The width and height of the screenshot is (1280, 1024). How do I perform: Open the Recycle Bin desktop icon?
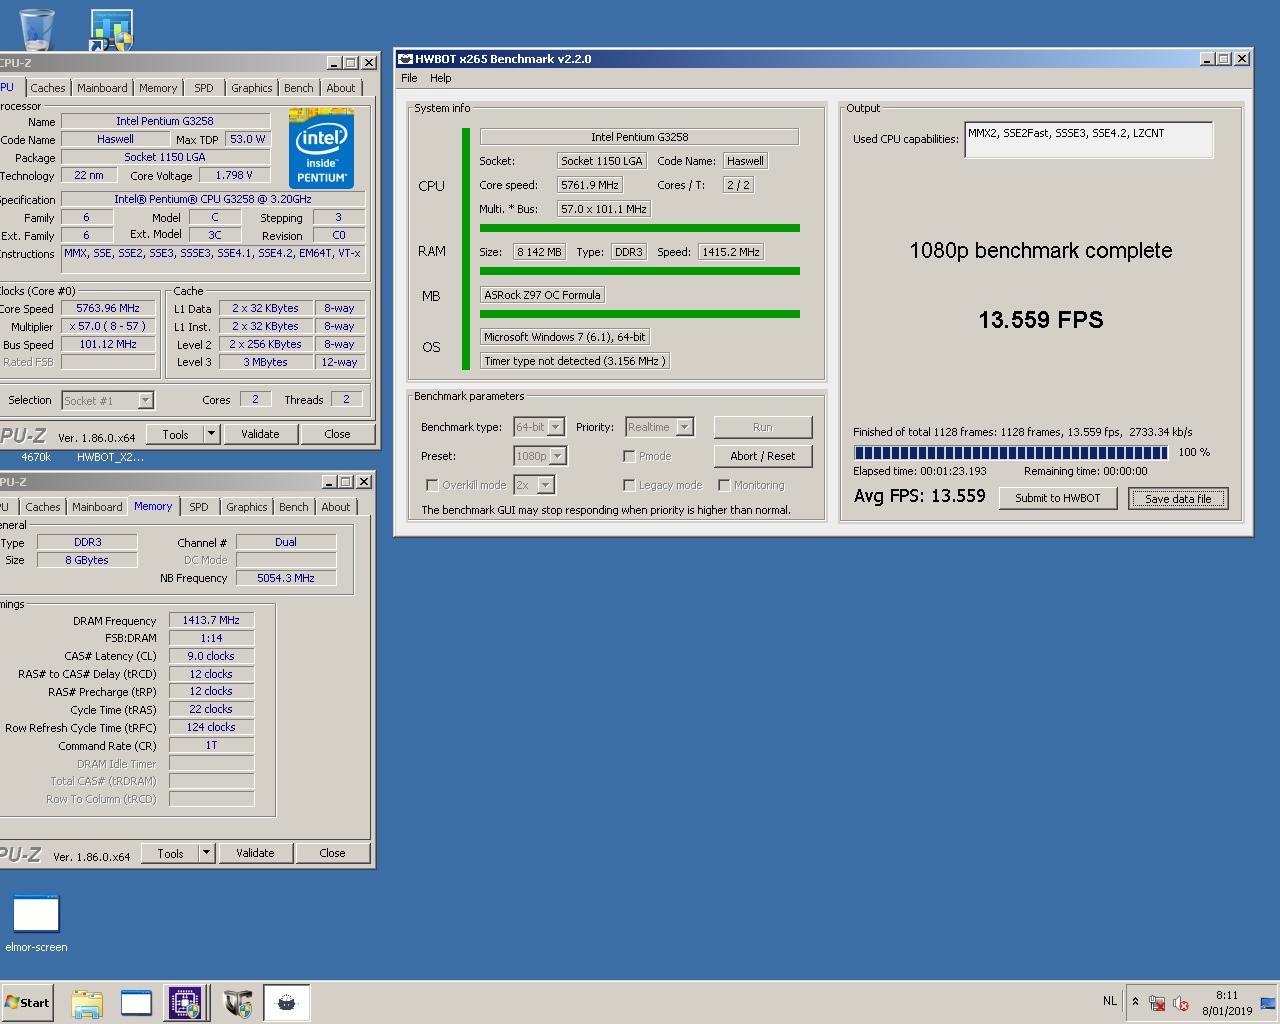(x=36, y=28)
